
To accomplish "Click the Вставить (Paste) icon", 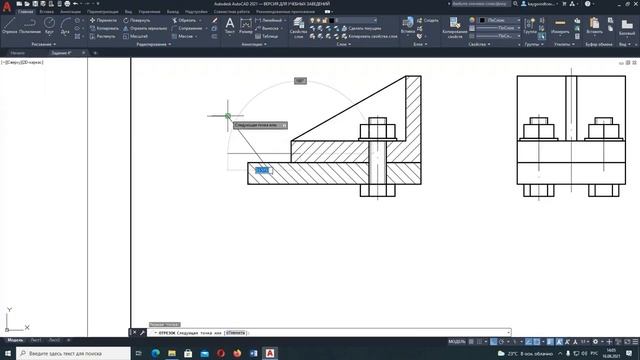I will click(594, 25).
